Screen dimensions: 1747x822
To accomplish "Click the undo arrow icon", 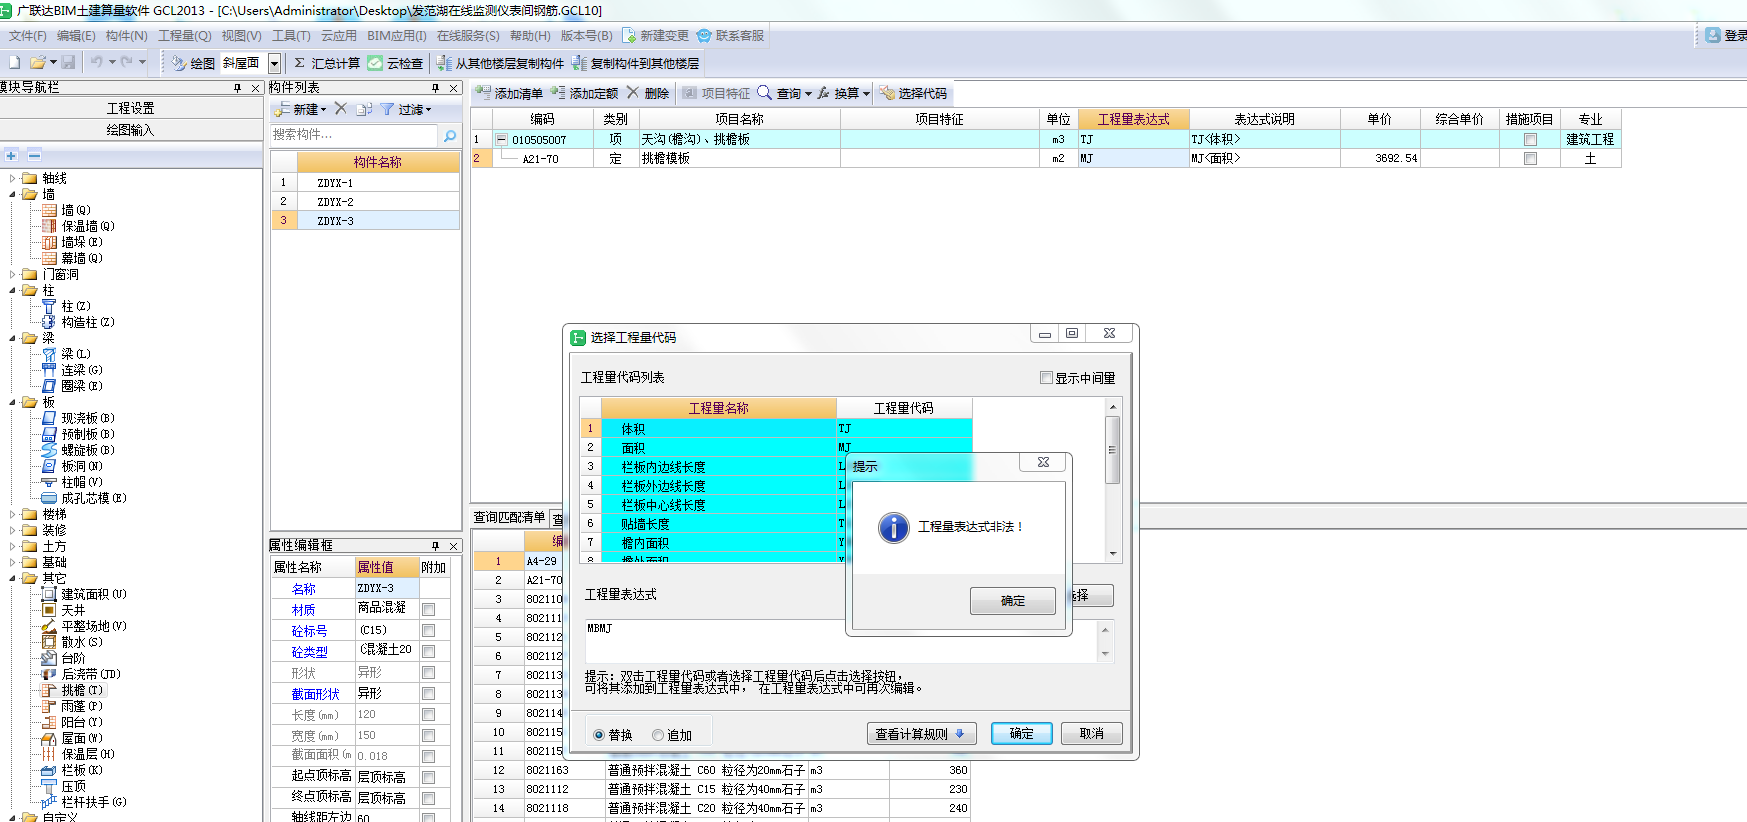I will [96, 62].
